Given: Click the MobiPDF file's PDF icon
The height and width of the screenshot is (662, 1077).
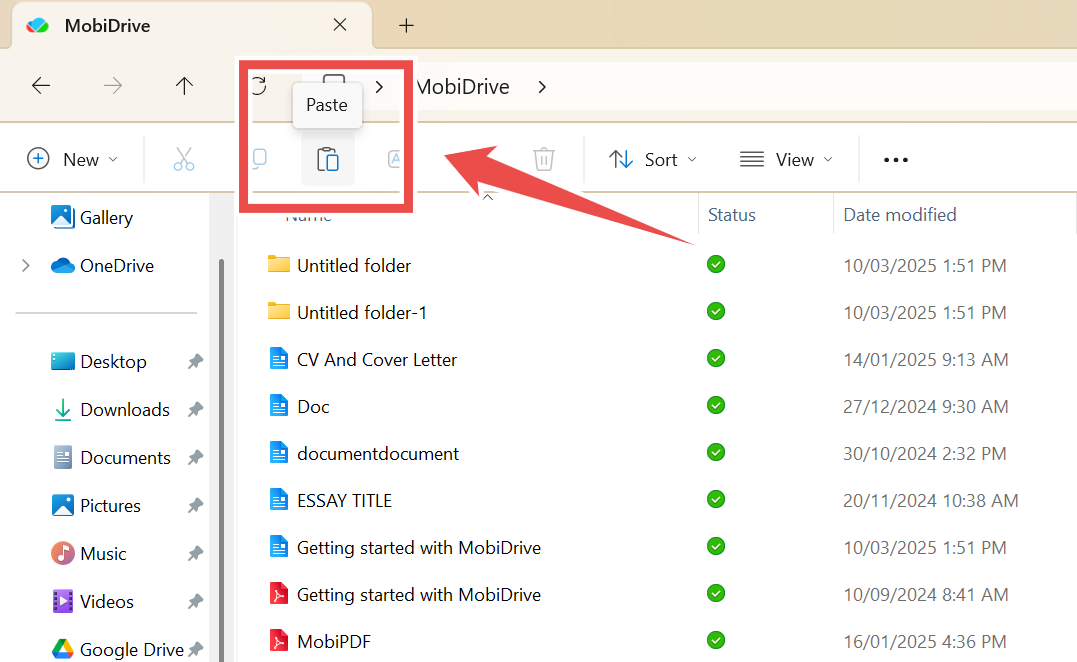Looking at the screenshot, I should point(279,641).
